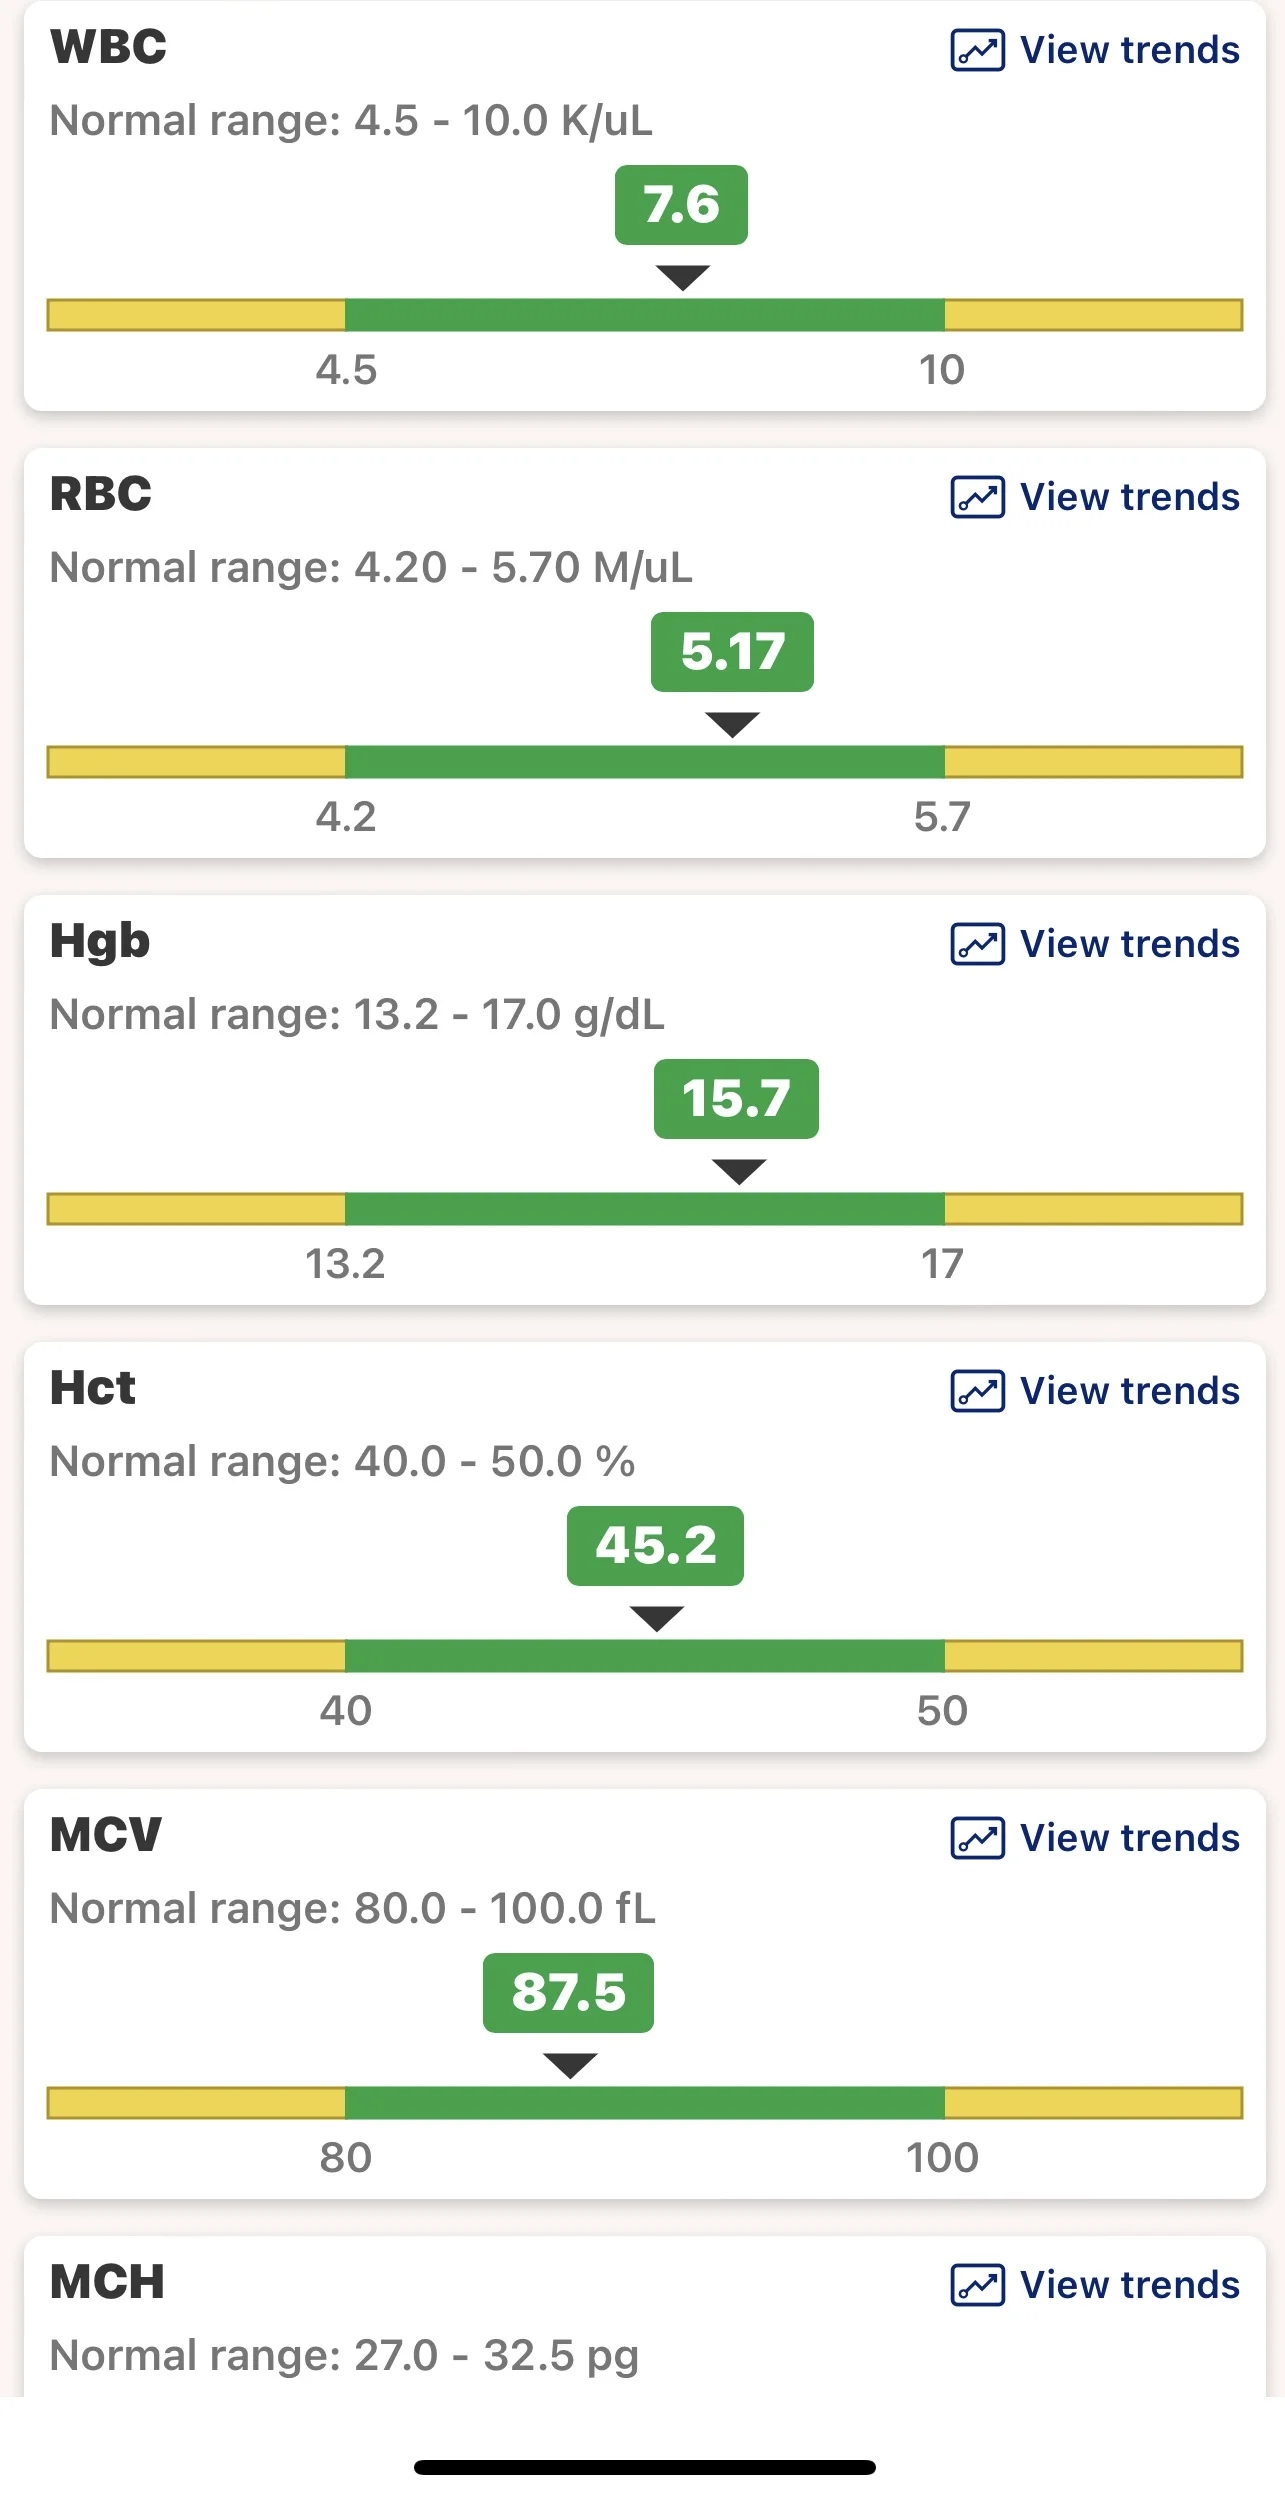Click the MCV trend chart icon

[977, 1838]
